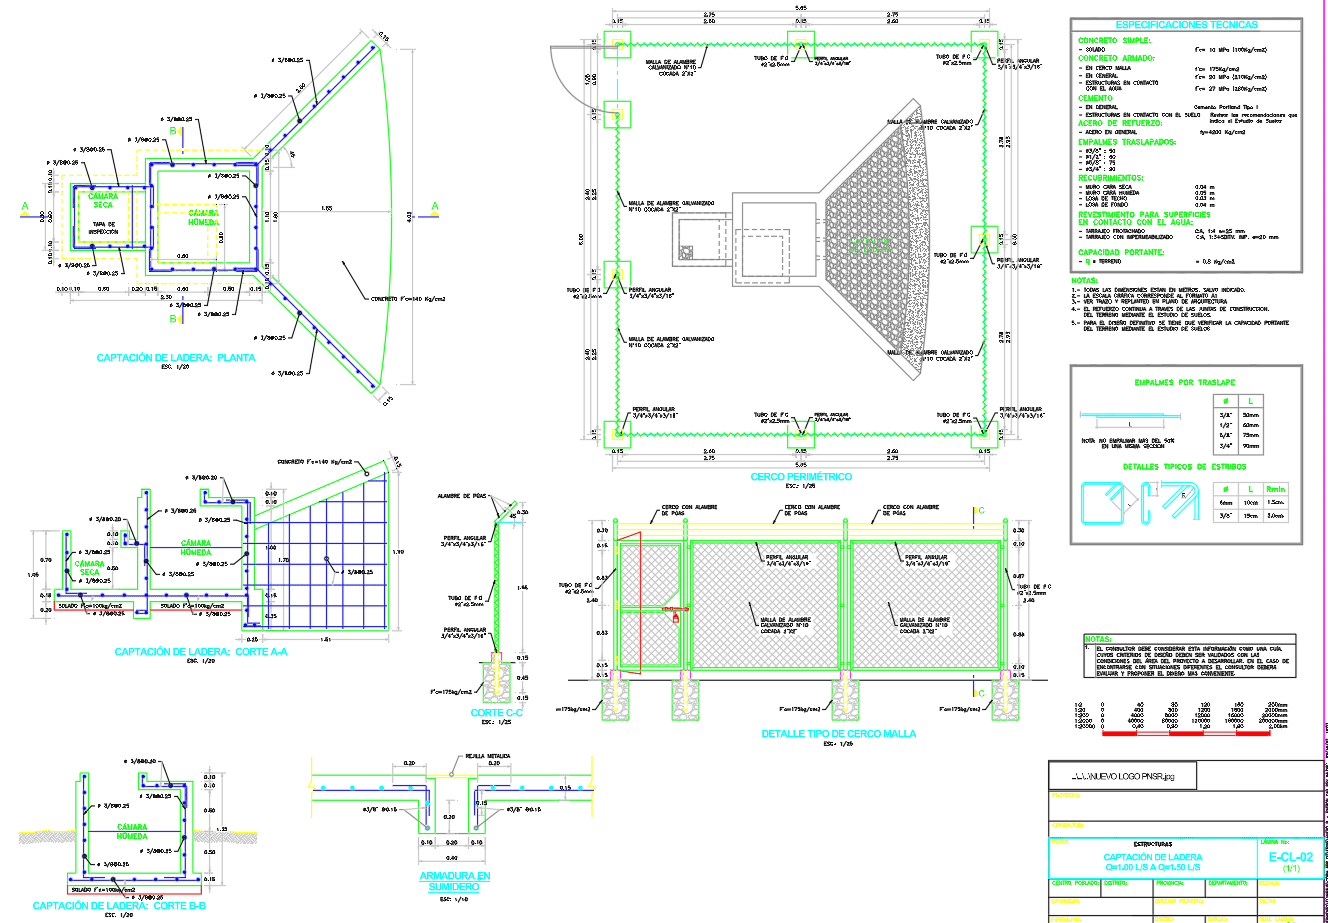
Task: Select the CAPTACIÓN DE LADERA: PLANTA caption
Action: click(176, 358)
